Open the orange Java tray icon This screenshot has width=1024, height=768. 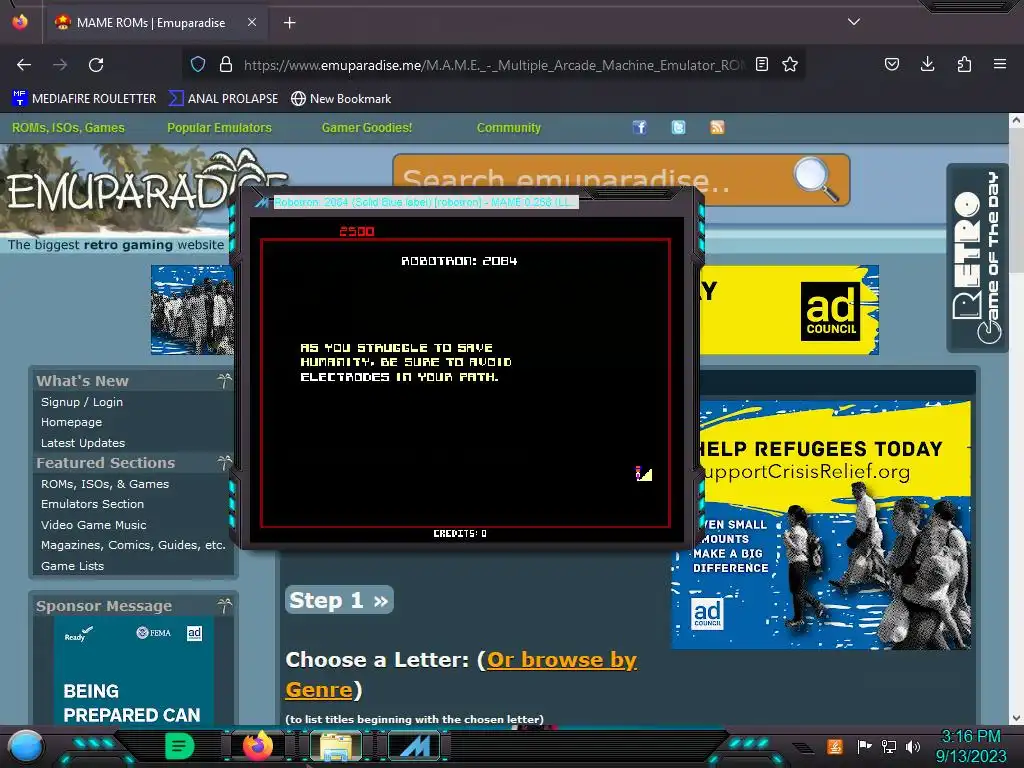coord(835,746)
